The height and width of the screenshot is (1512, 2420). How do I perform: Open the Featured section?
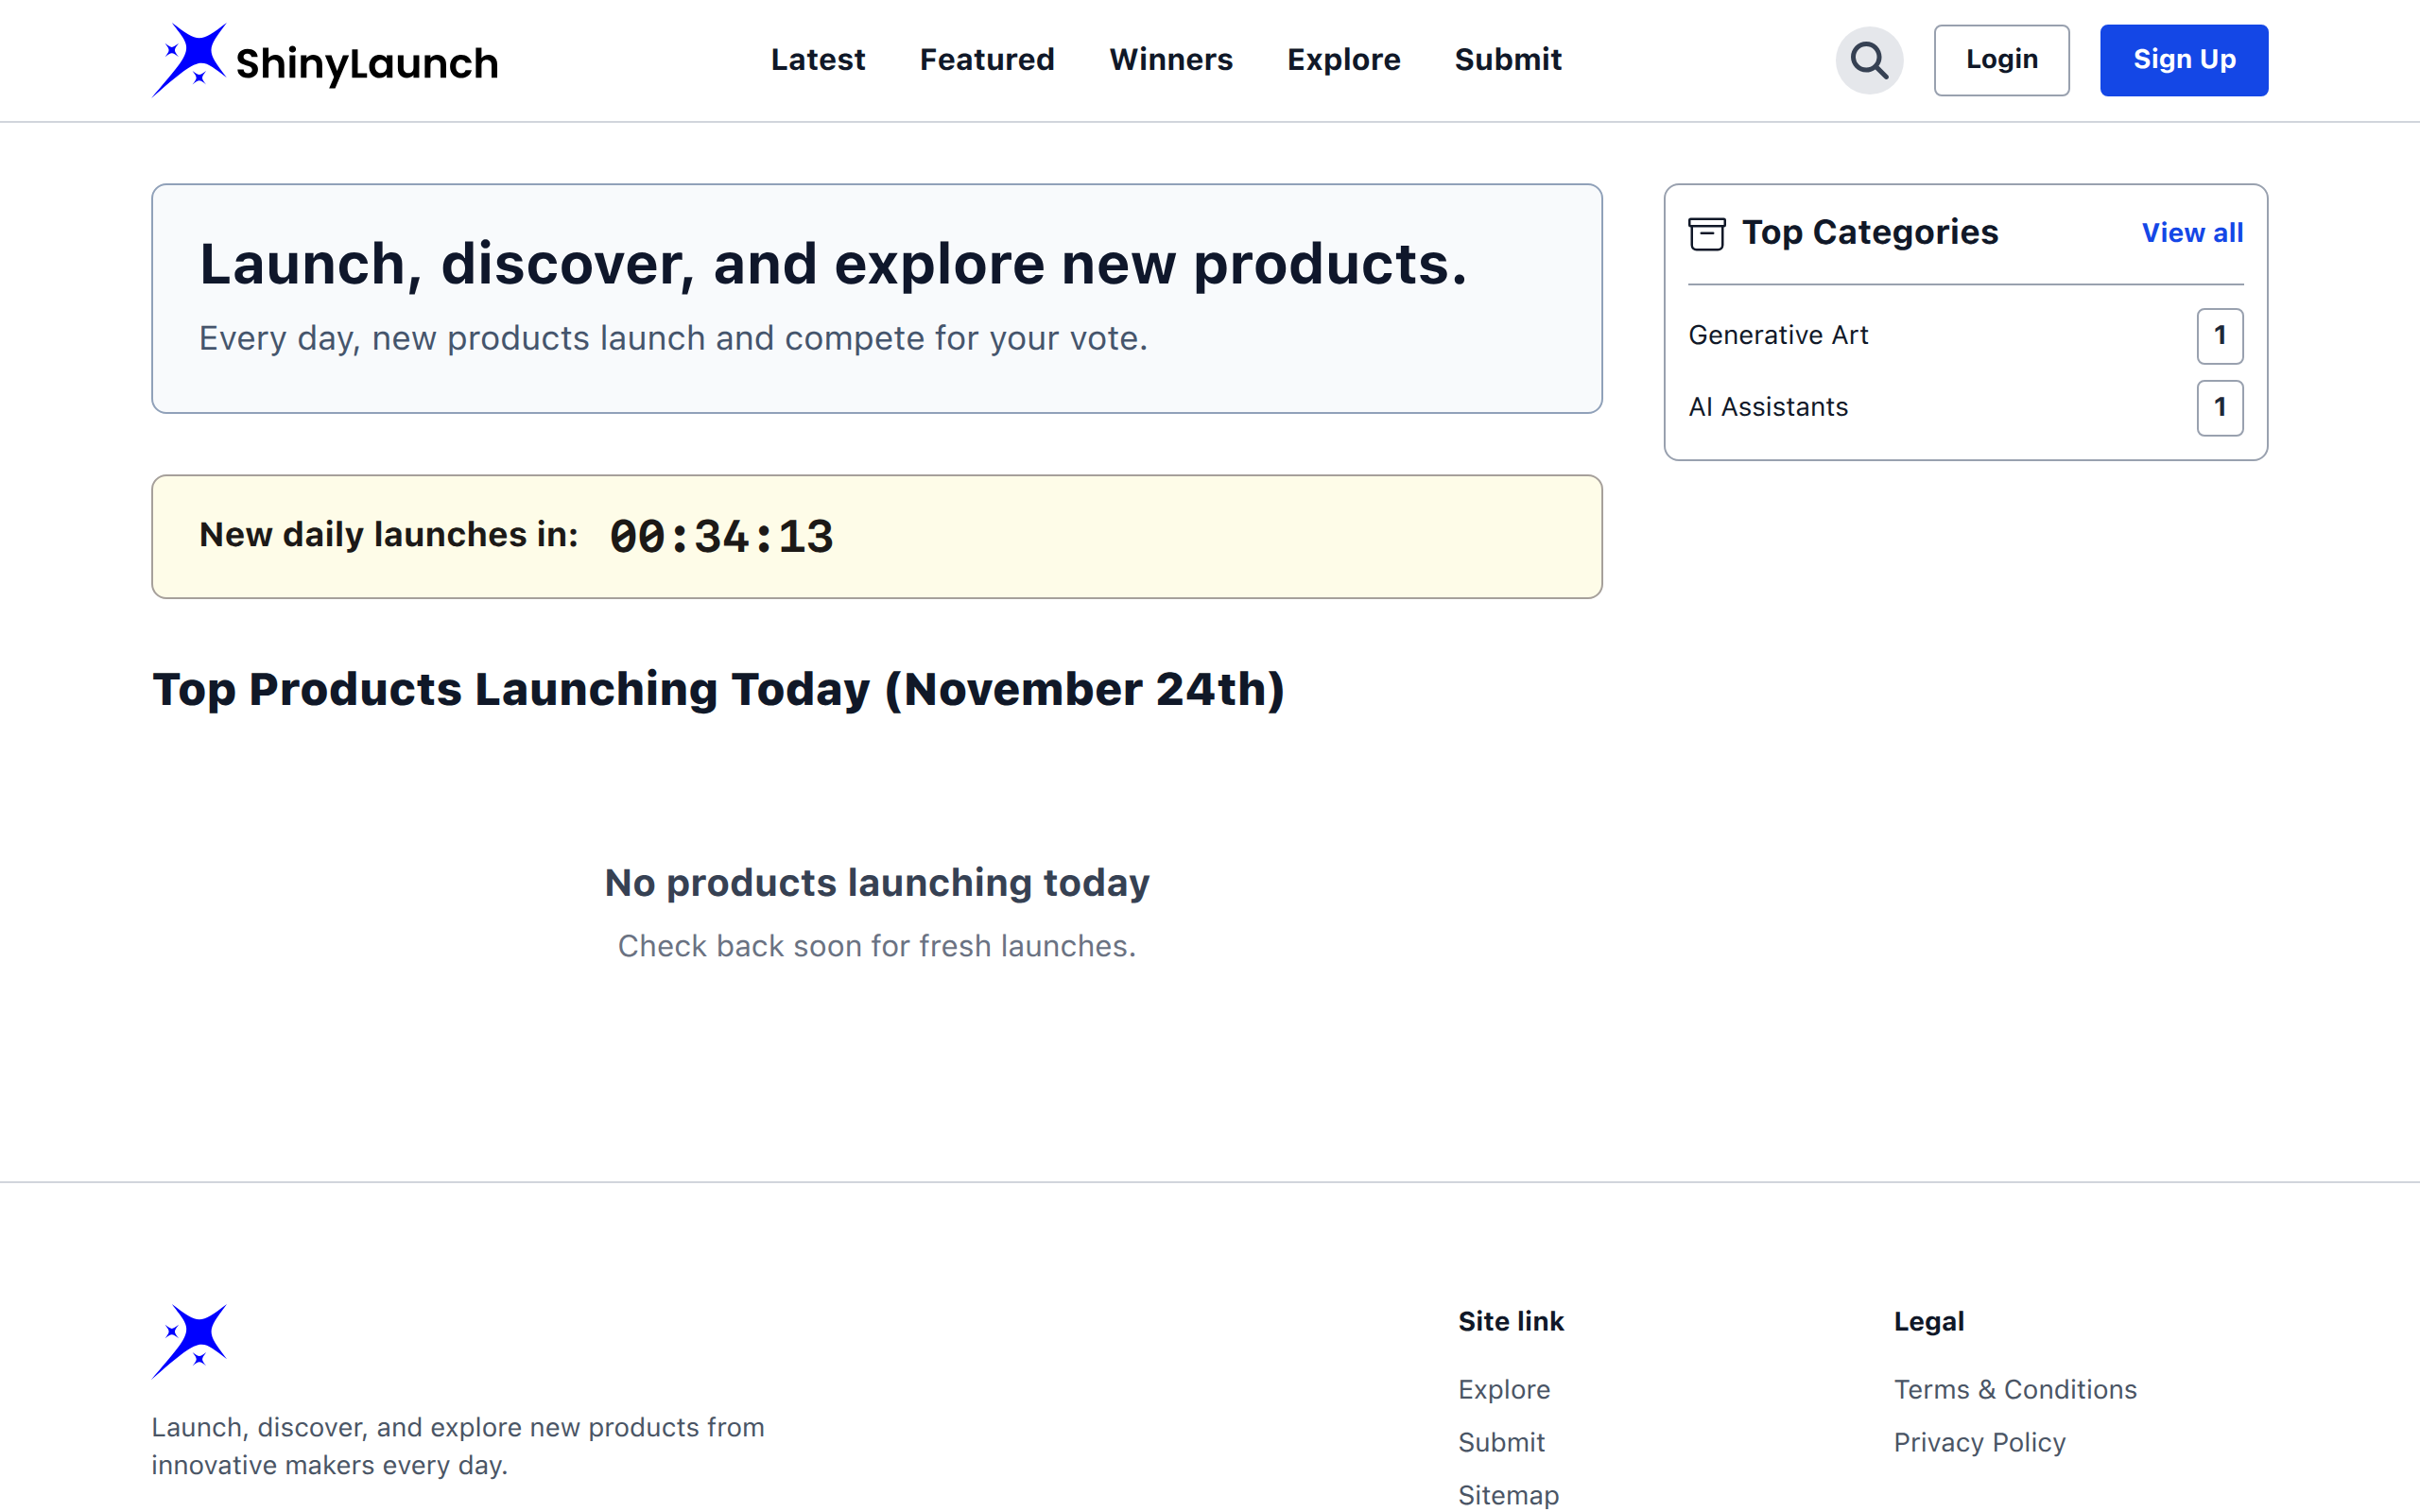986,60
